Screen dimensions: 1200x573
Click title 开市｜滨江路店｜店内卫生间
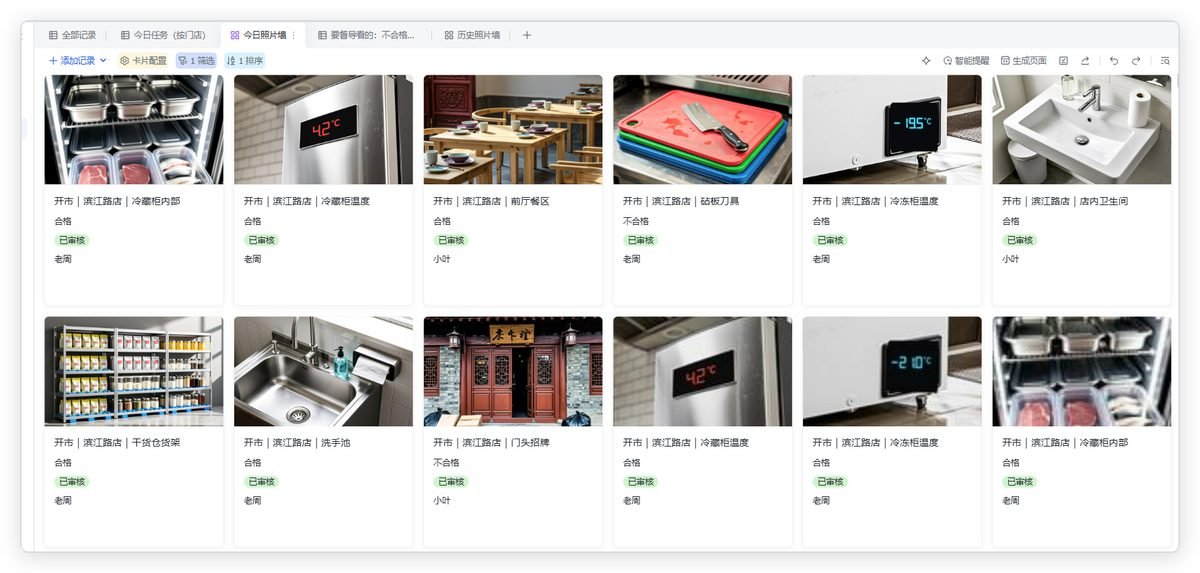click(1065, 201)
